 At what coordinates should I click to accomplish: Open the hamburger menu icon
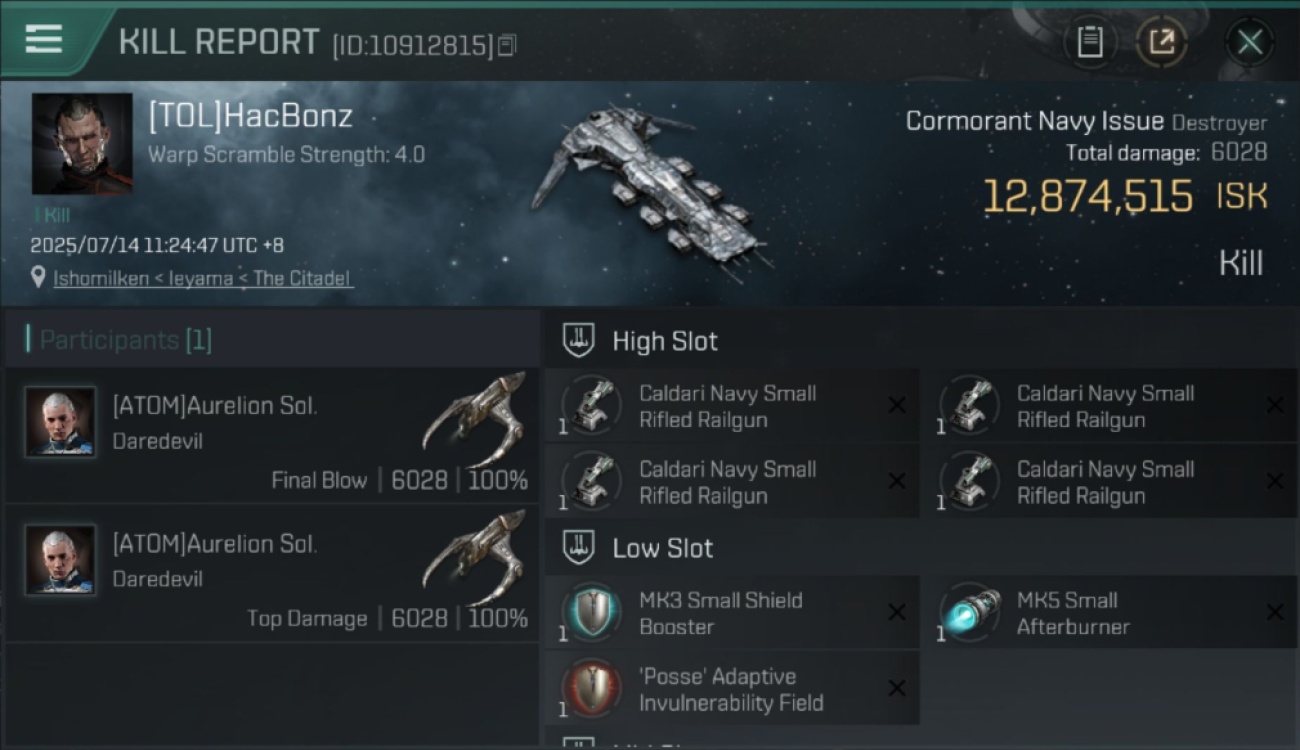[43, 40]
